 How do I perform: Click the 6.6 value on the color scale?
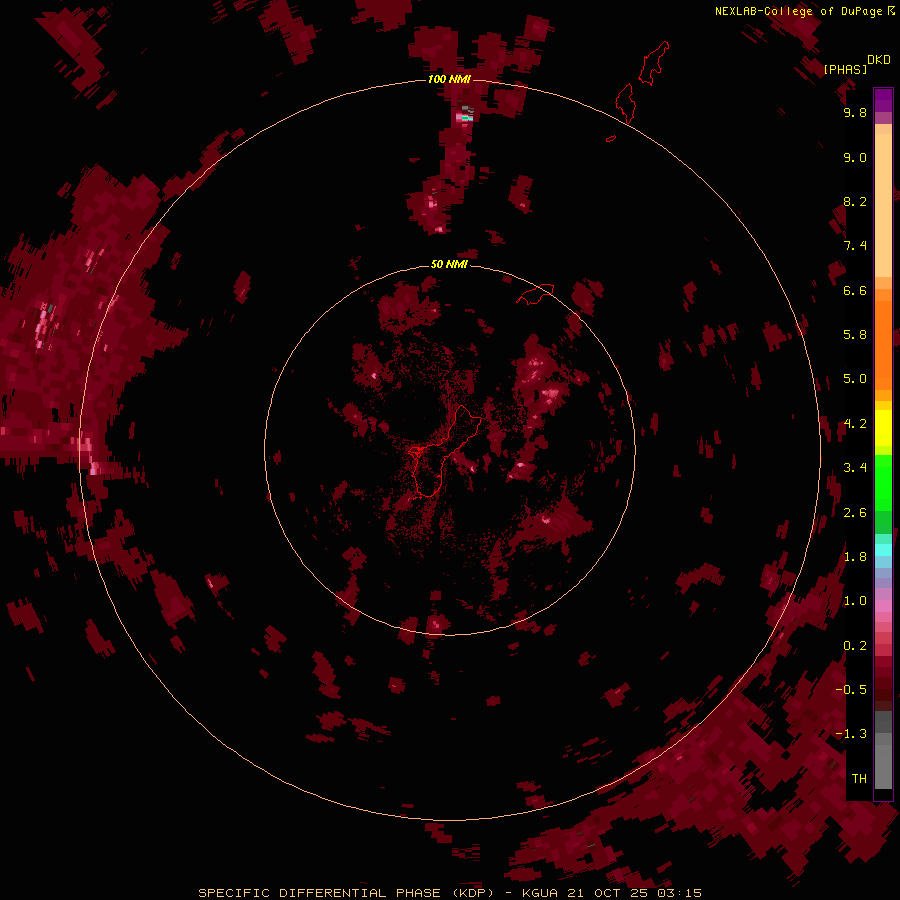coord(855,290)
